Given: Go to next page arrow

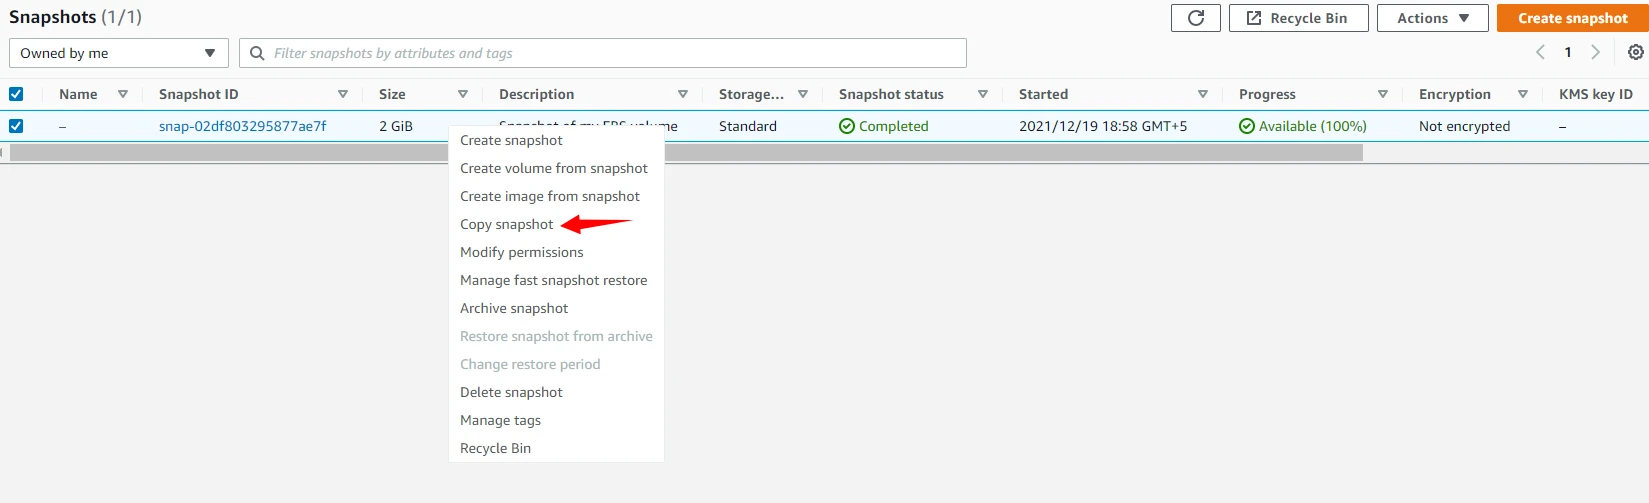Looking at the screenshot, I should click(x=1595, y=52).
